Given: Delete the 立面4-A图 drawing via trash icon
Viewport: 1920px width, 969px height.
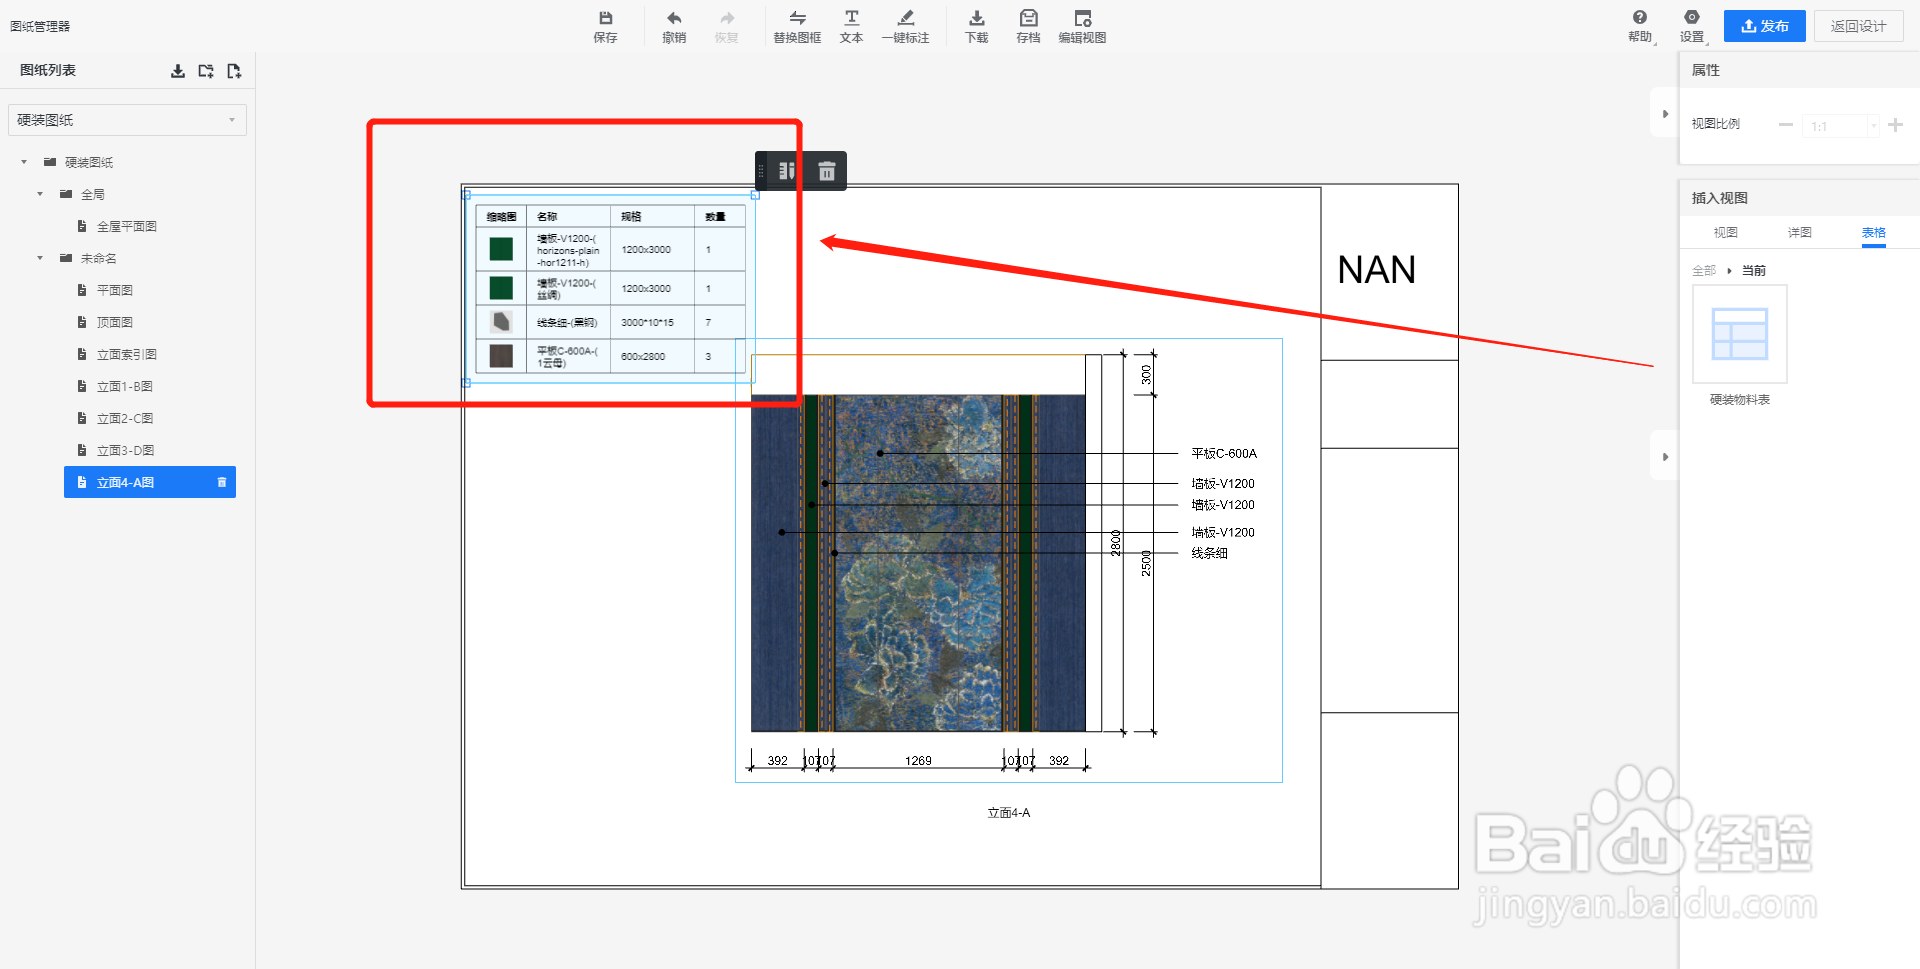Looking at the screenshot, I should click(222, 482).
